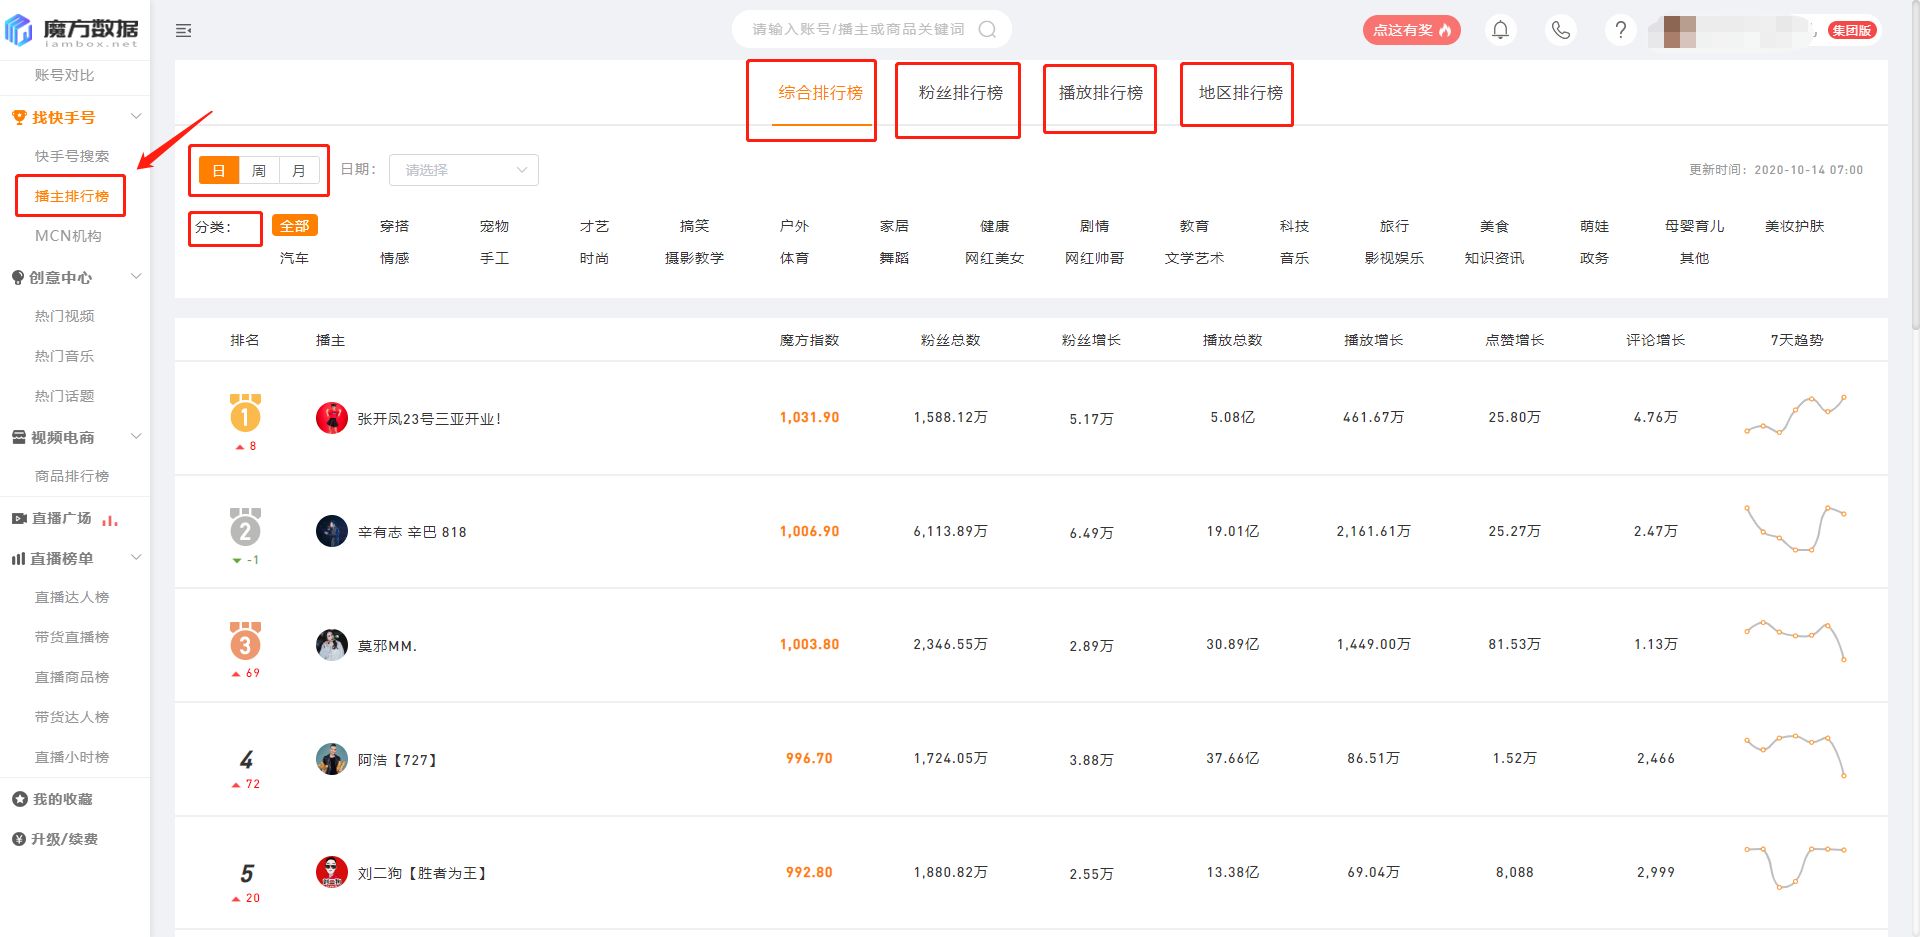Filter by 穿搭 category

coord(395,226)
